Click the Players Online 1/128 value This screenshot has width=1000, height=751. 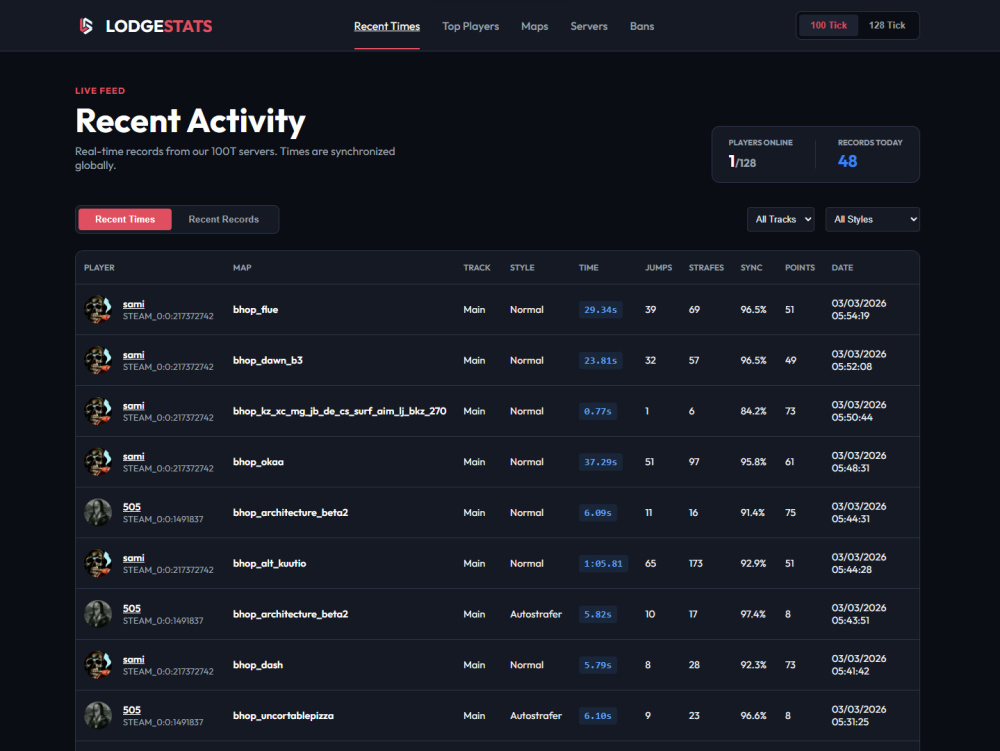pyautogui.click(x=742, y=162)
